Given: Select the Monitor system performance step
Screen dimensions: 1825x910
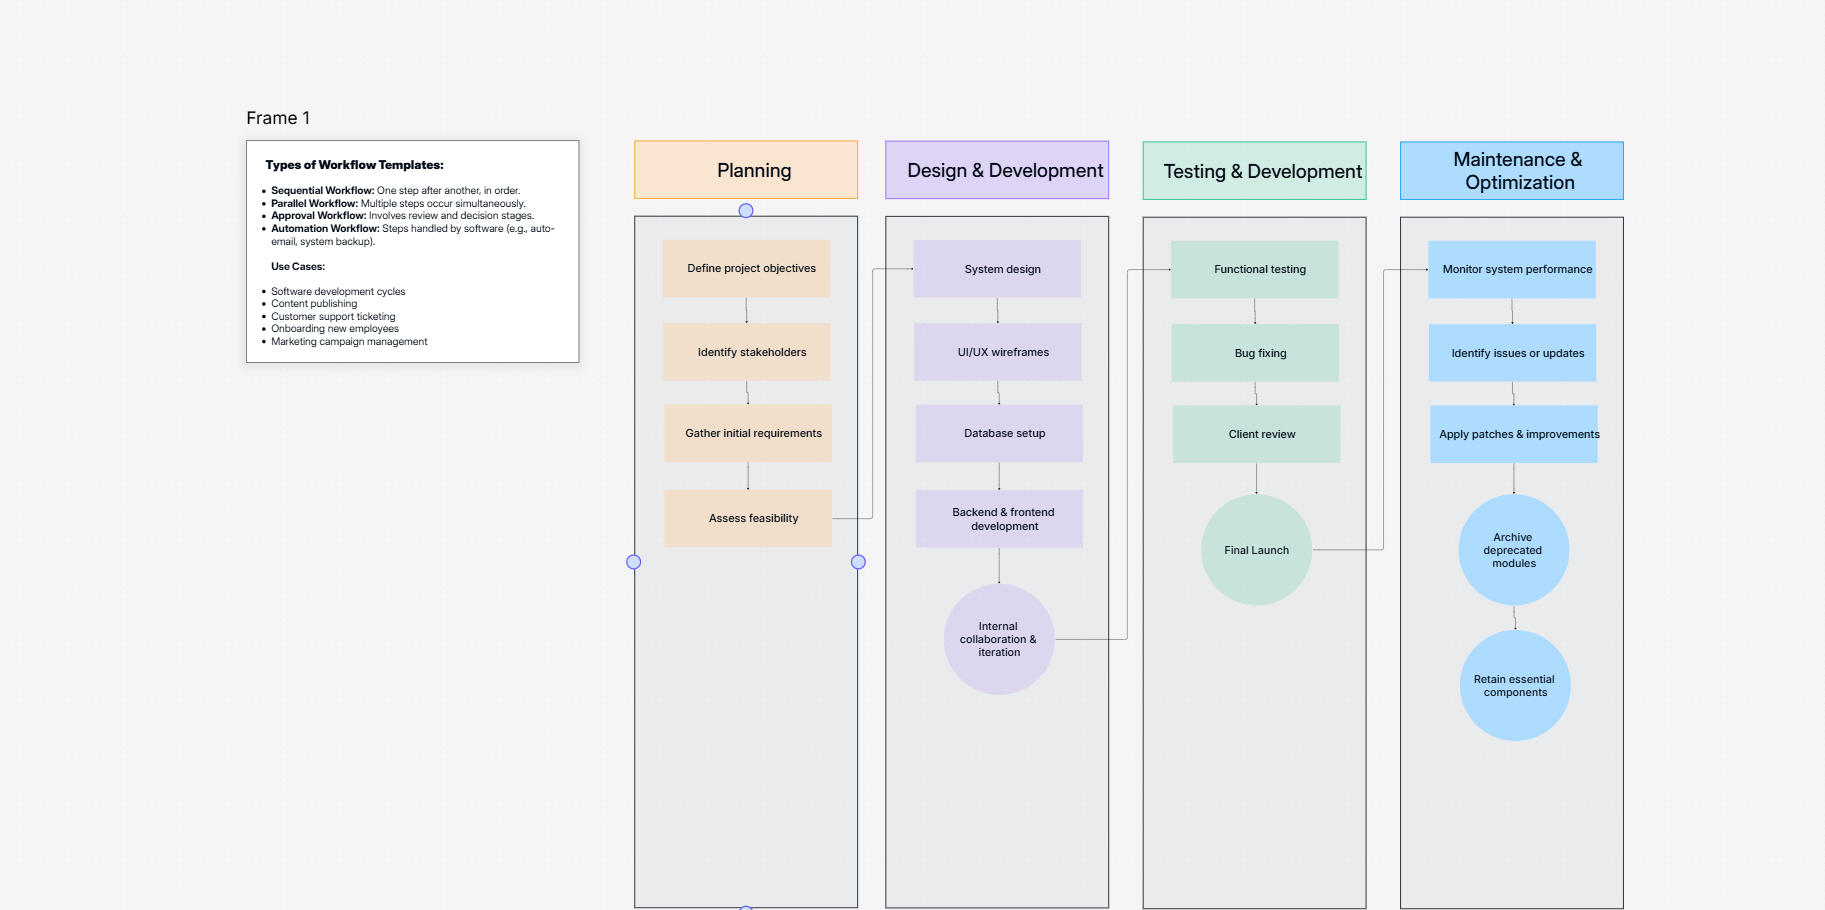Looking at the screenshot, I should (1512, 269).
